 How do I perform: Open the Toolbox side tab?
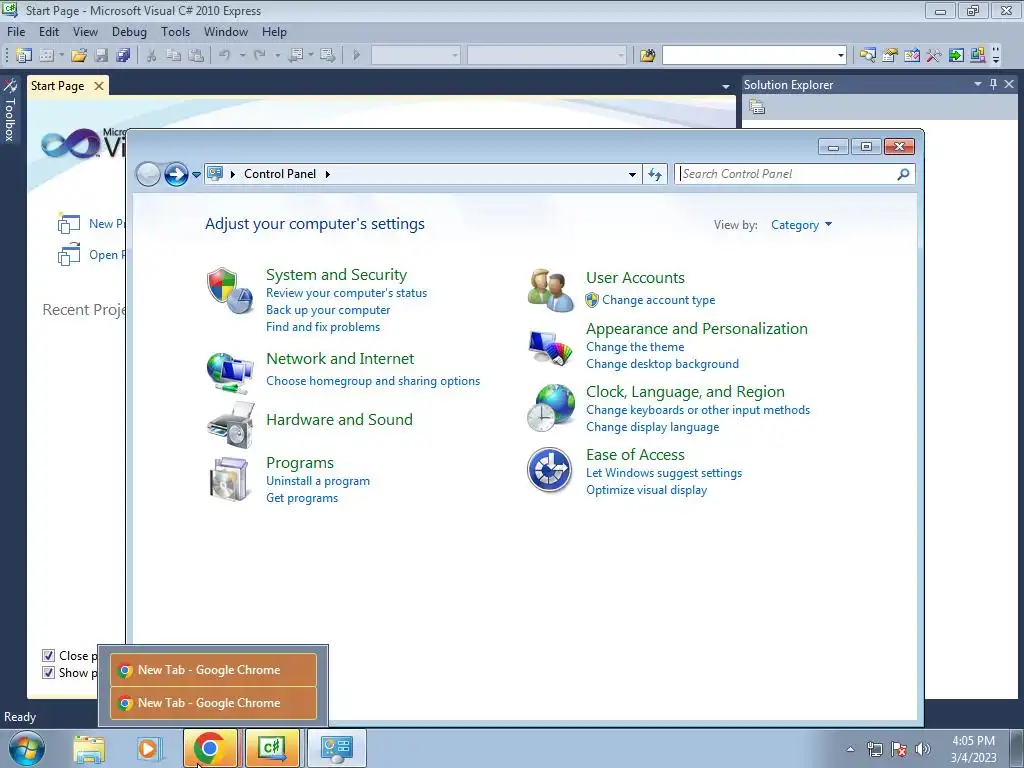pos(10,112)
